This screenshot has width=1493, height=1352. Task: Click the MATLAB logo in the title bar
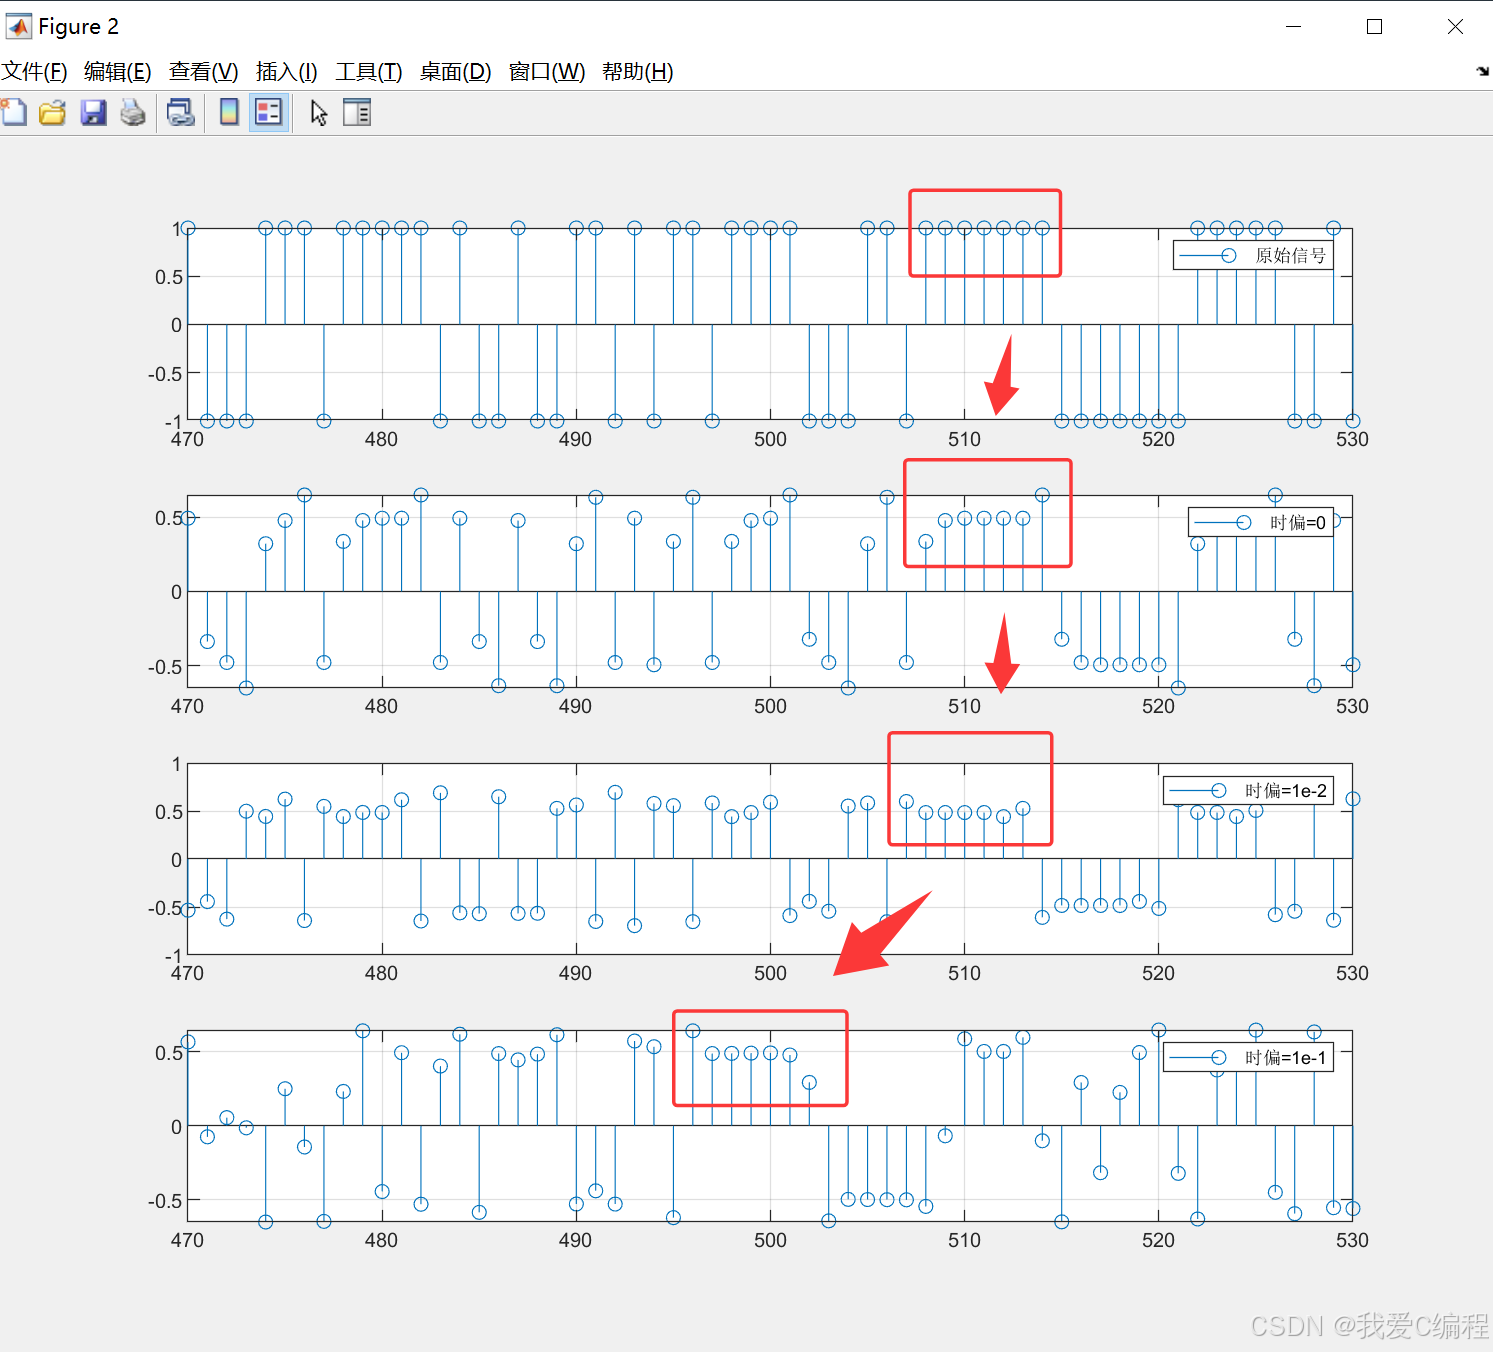(x=18, y=26)
